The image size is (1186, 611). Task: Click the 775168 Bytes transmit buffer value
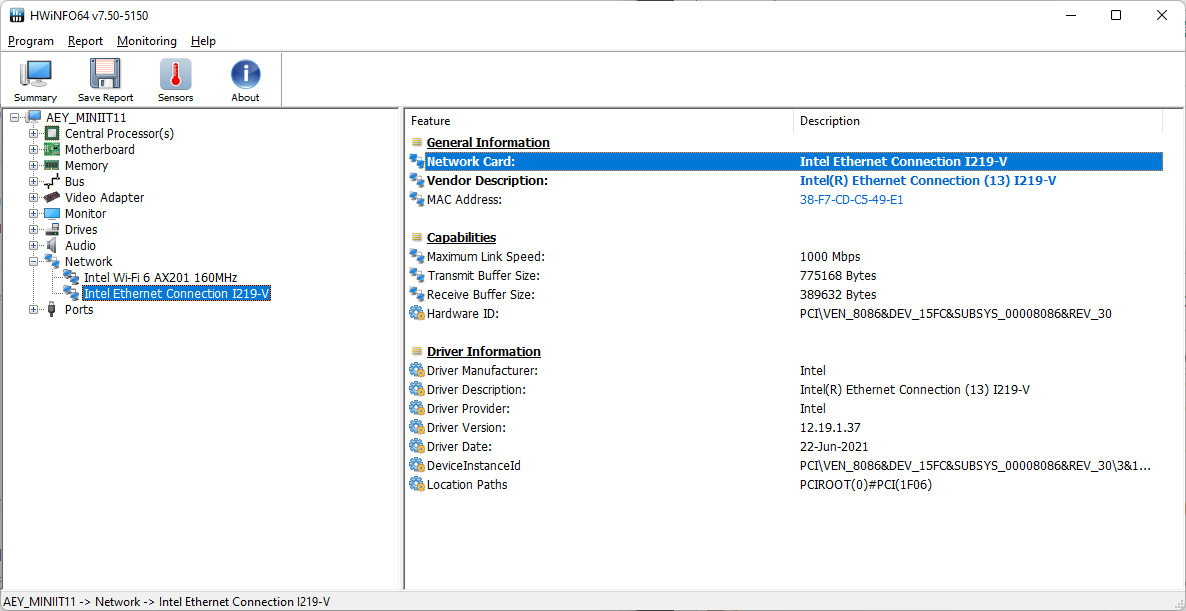click(x=838, y=275)
